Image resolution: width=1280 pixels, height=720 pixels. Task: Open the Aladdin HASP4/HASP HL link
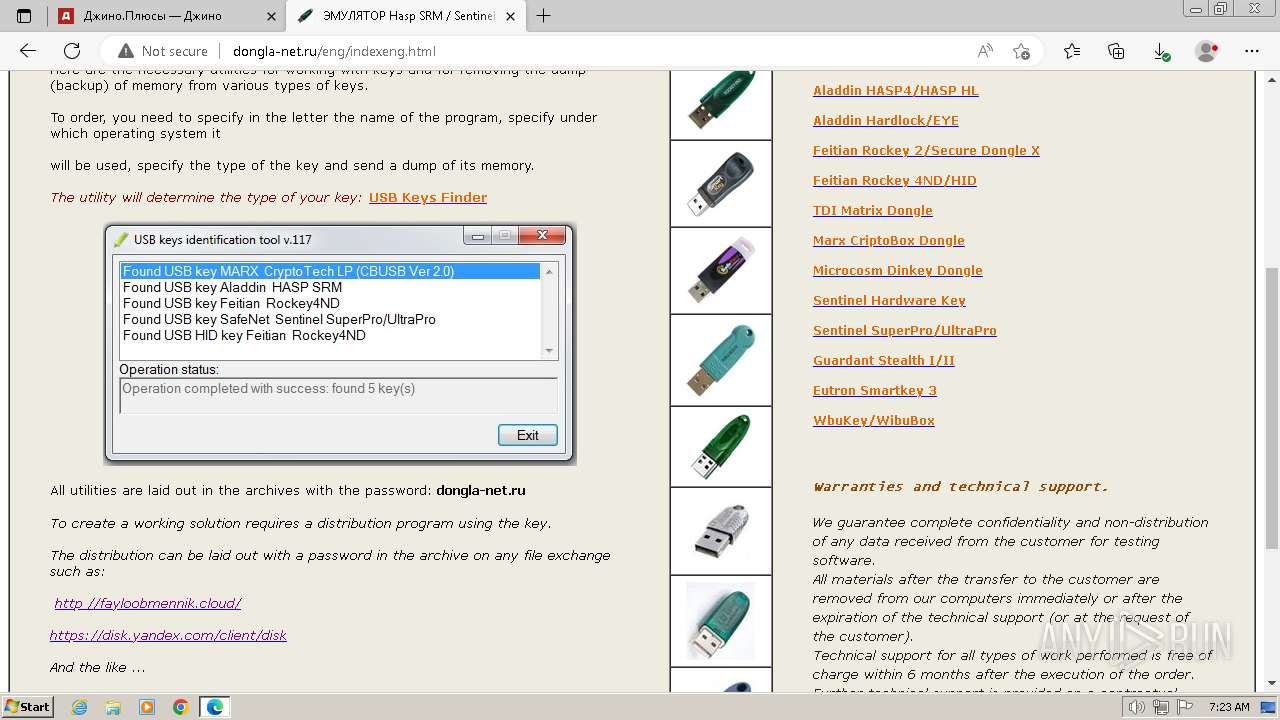[x=896, y=90]
